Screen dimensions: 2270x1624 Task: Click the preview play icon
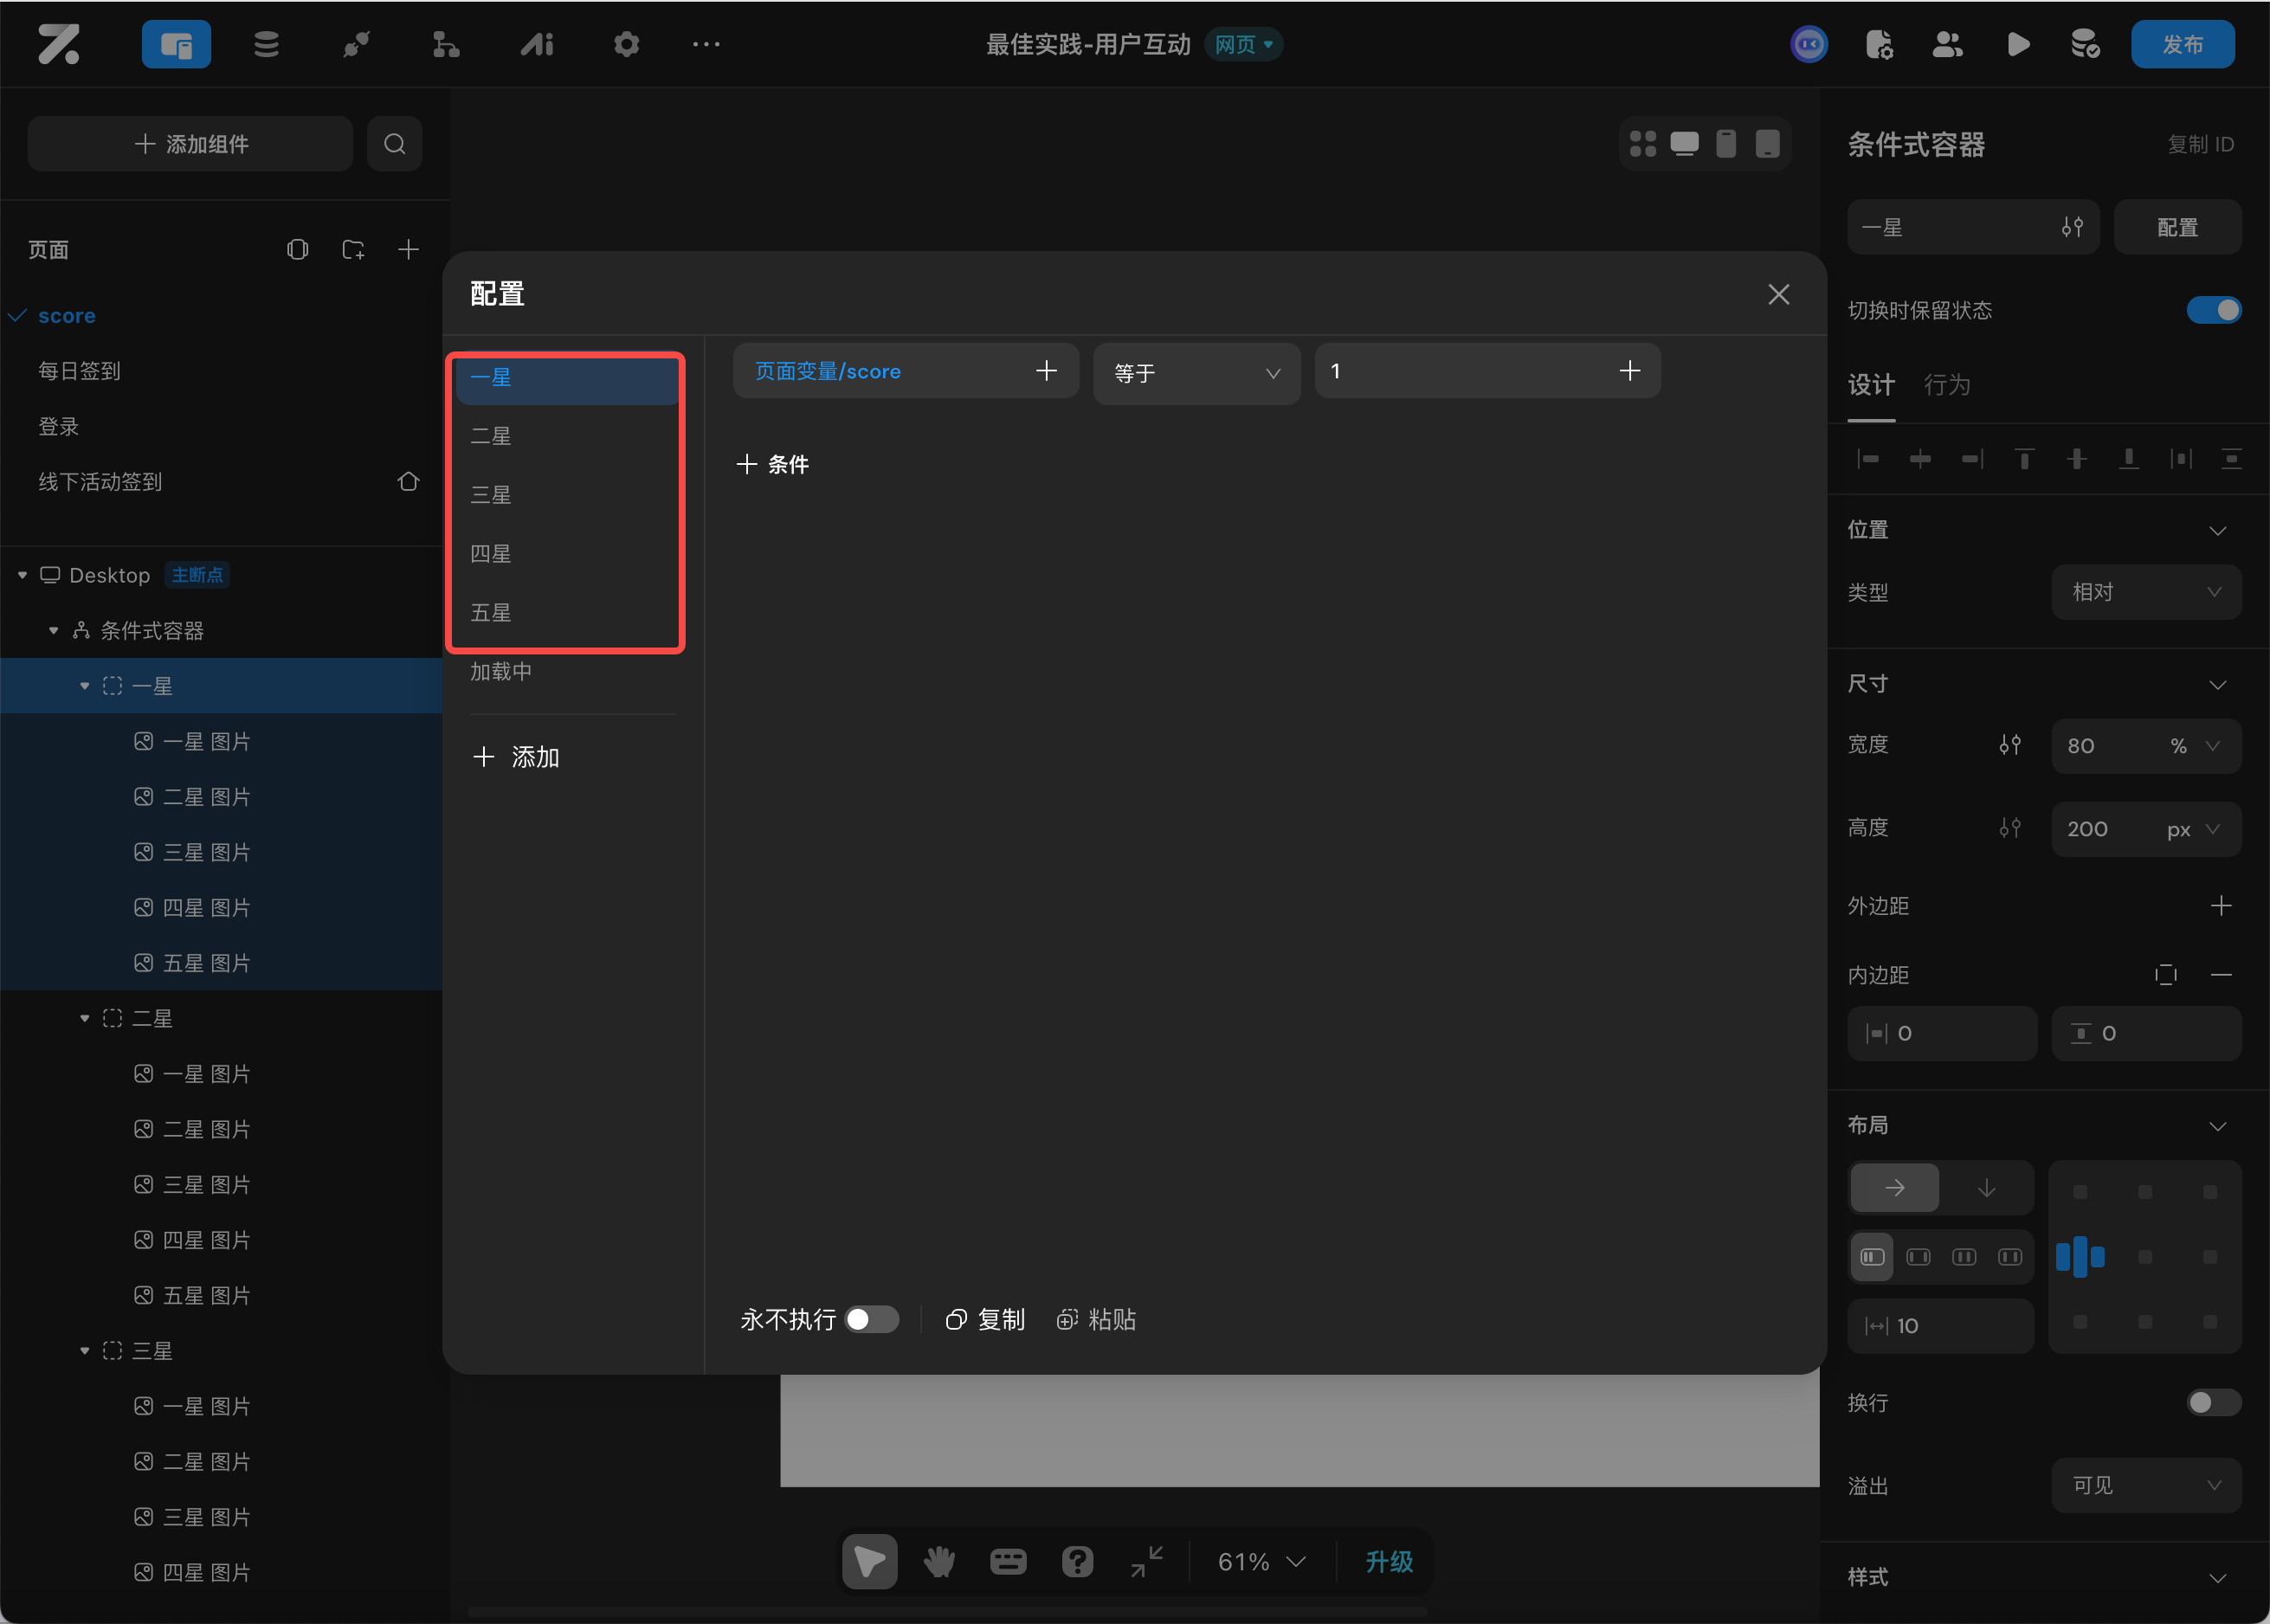(2018, 44)
